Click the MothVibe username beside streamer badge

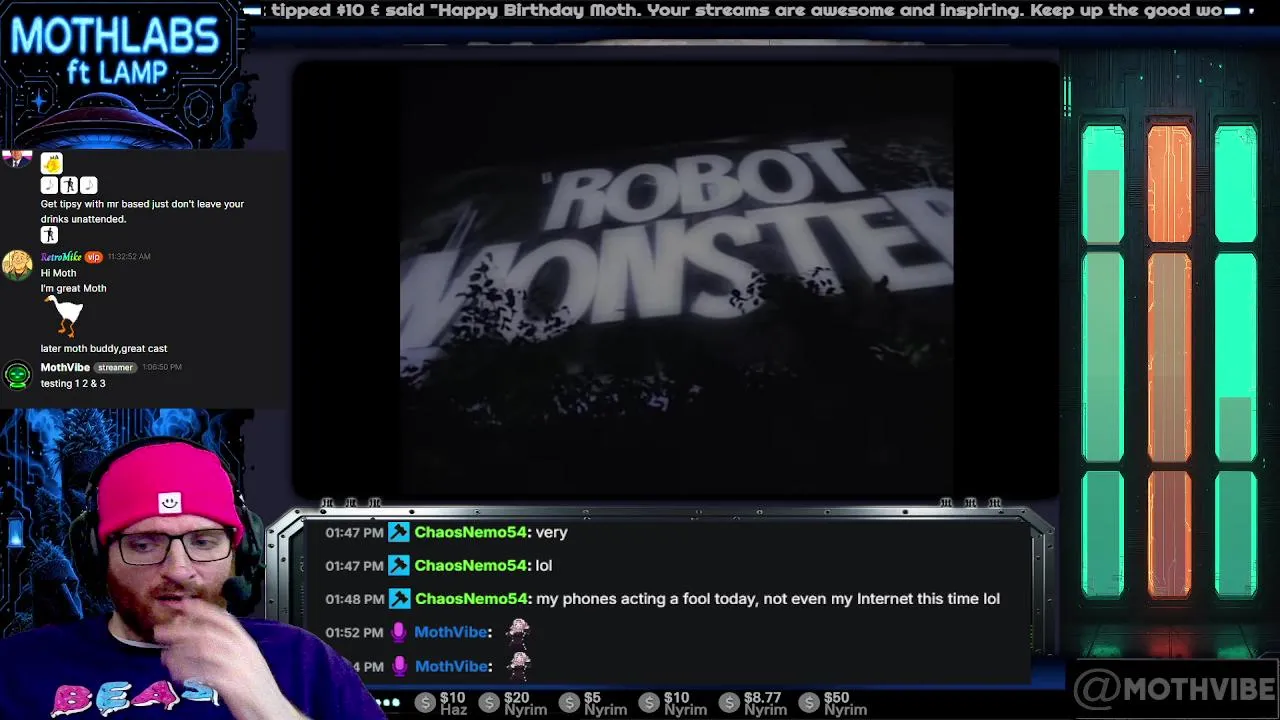coord(65,367)
